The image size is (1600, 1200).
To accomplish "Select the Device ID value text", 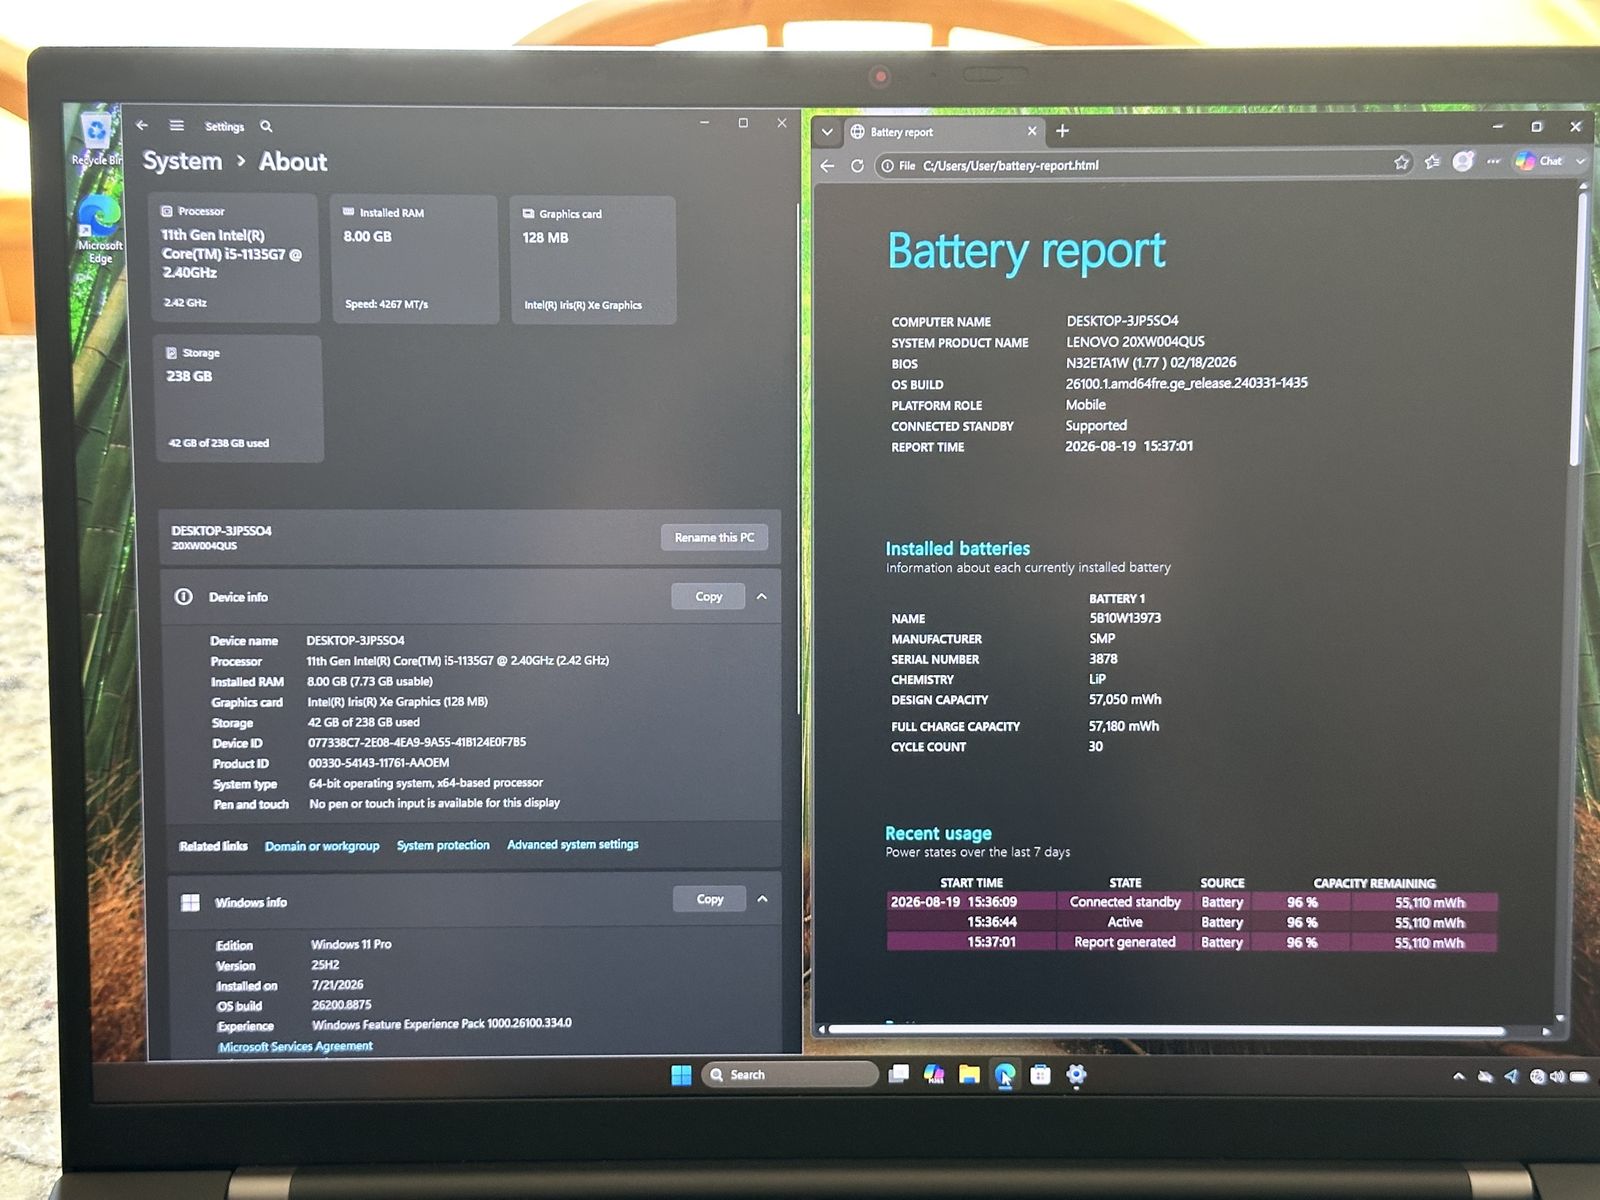I will pos(417,742).
